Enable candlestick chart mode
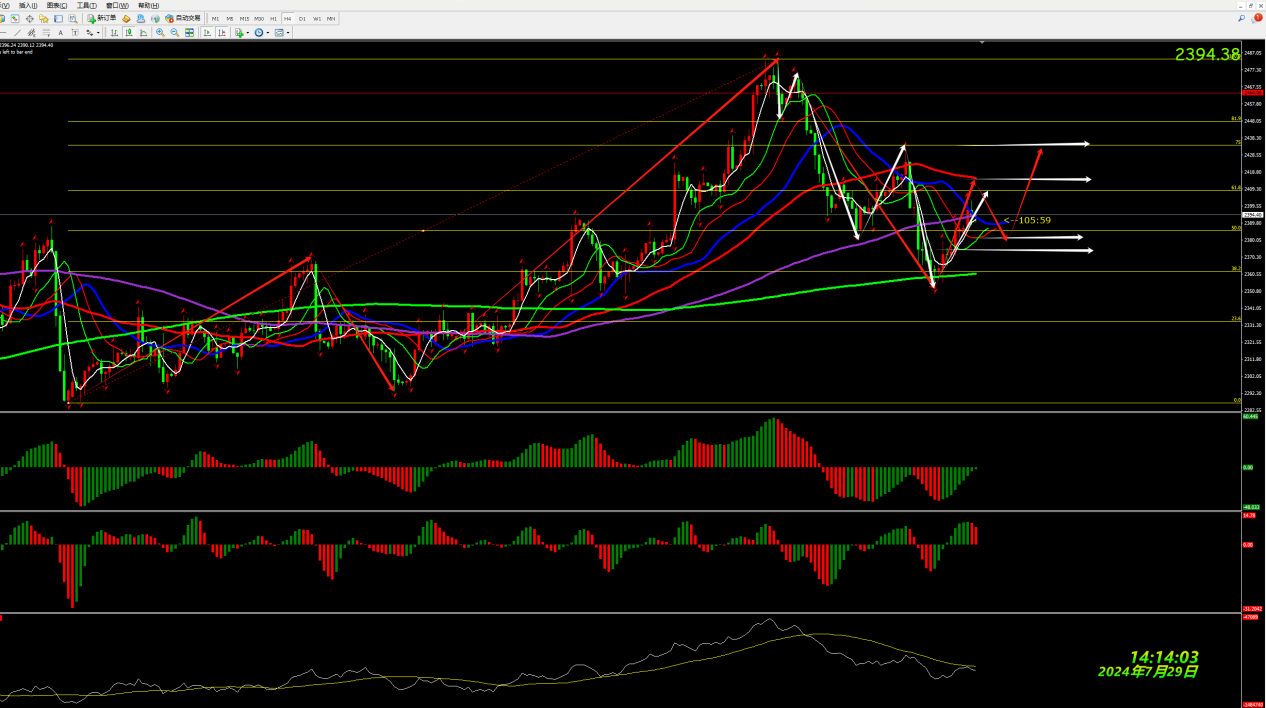The height and width of the screenshot is (708, 1266). (129, 33)
